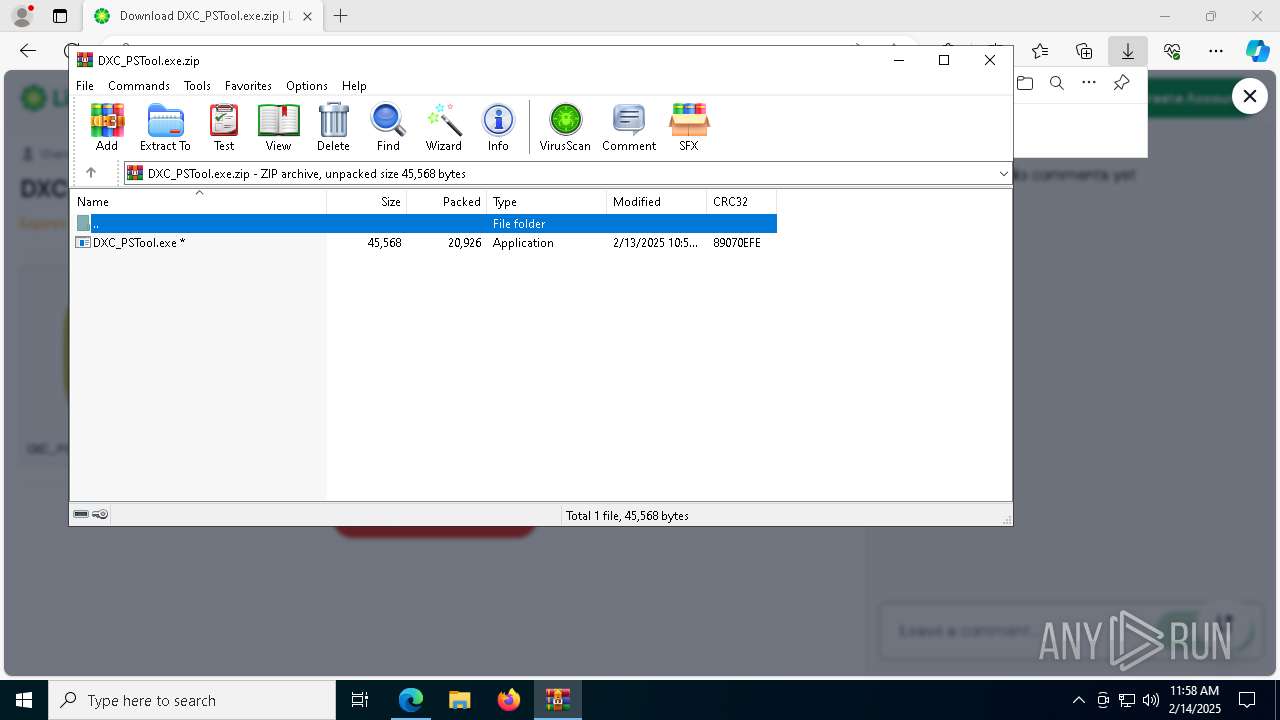The image size is (1280, 720).
Task: Sort by the CRC32 column header
Action: point(741,202)
